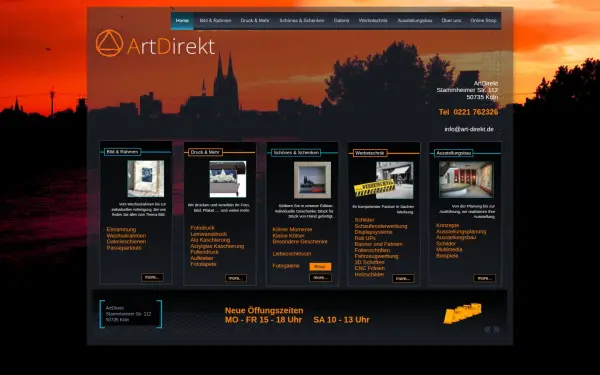This screenshot has width=600, height=375.
Task: Click the Foliendruck link
Action: click(205, 252)
